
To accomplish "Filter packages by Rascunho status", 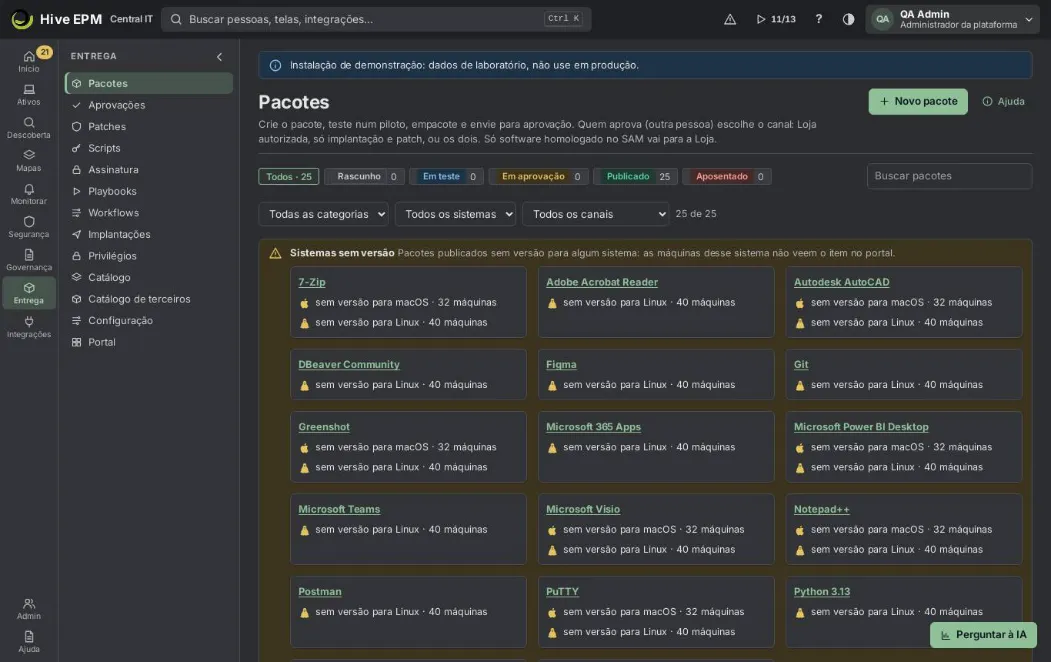I will [364, 176].
